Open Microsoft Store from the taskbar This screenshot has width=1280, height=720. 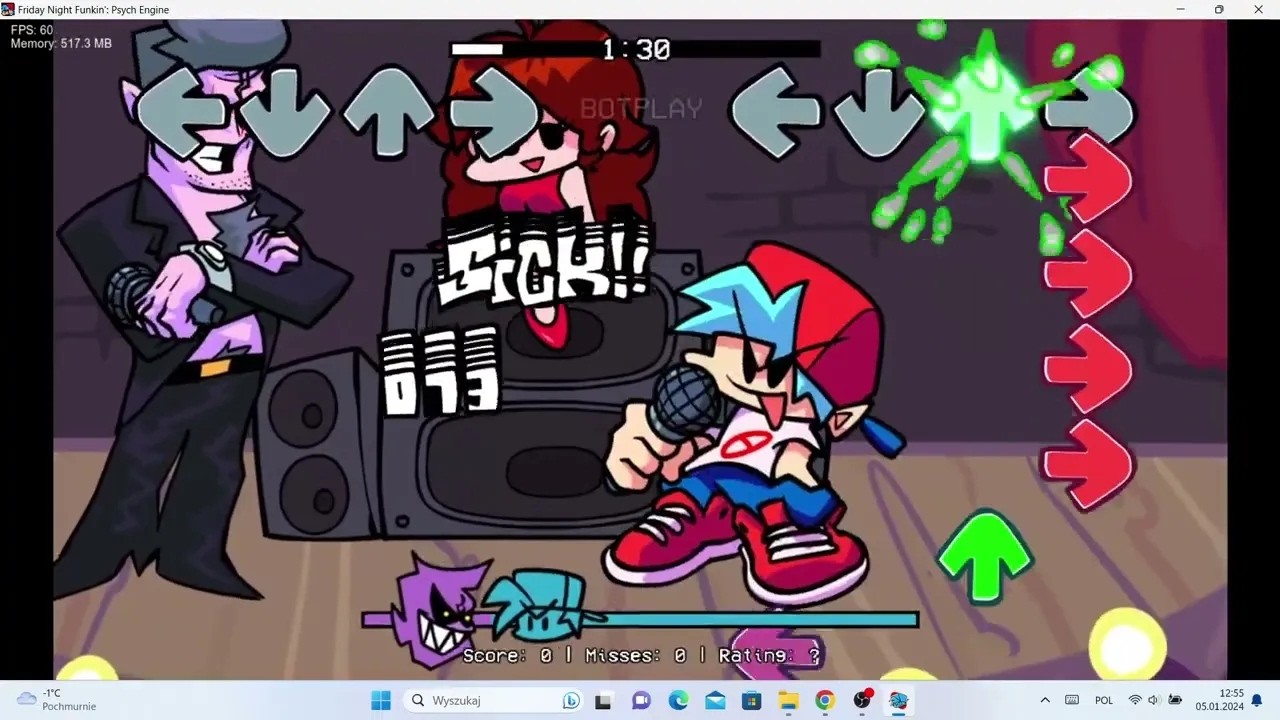coord(752,701)
